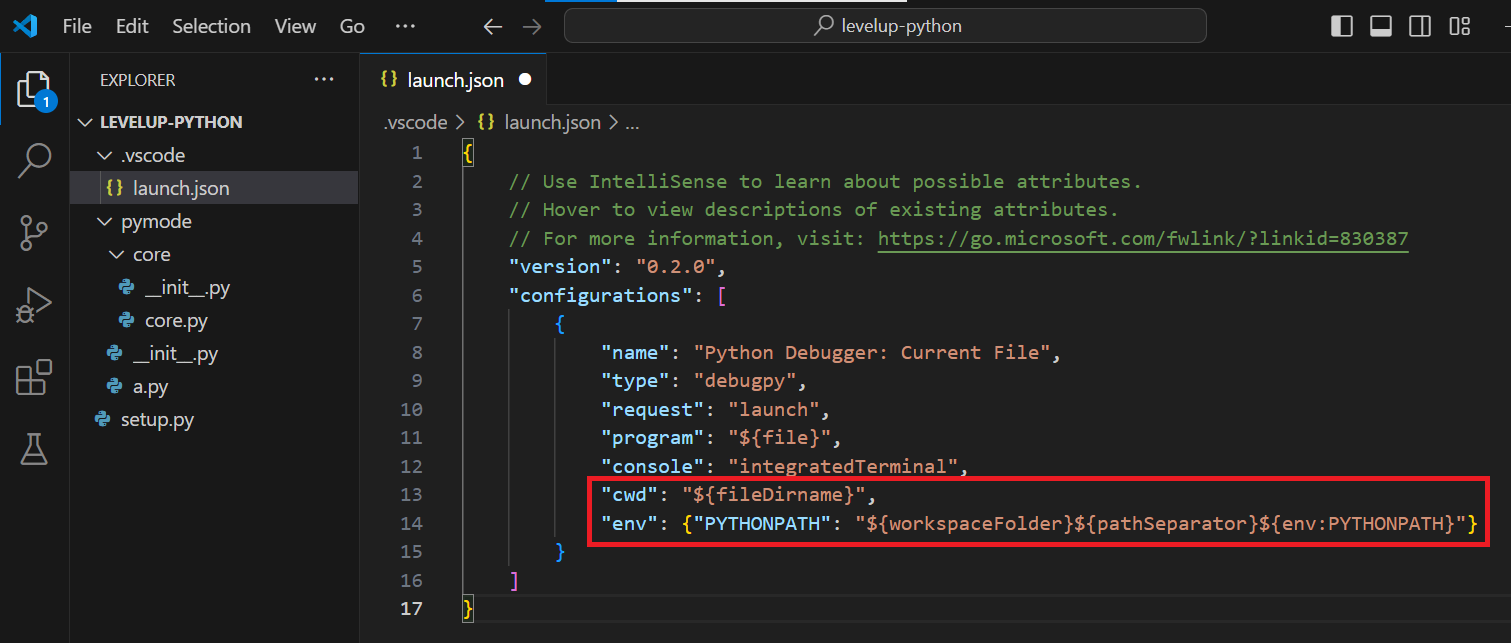
Task: Click the "debugpy" type value
Action: tap(747, 381)
